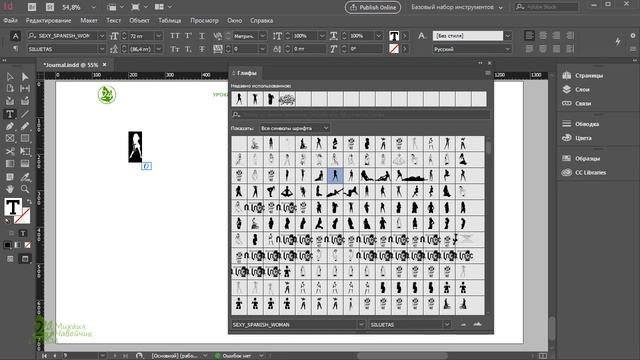Open the font family dropdown SEXY_SPANISH_WOM
640x360 pixels.
(x=102, y=36)
